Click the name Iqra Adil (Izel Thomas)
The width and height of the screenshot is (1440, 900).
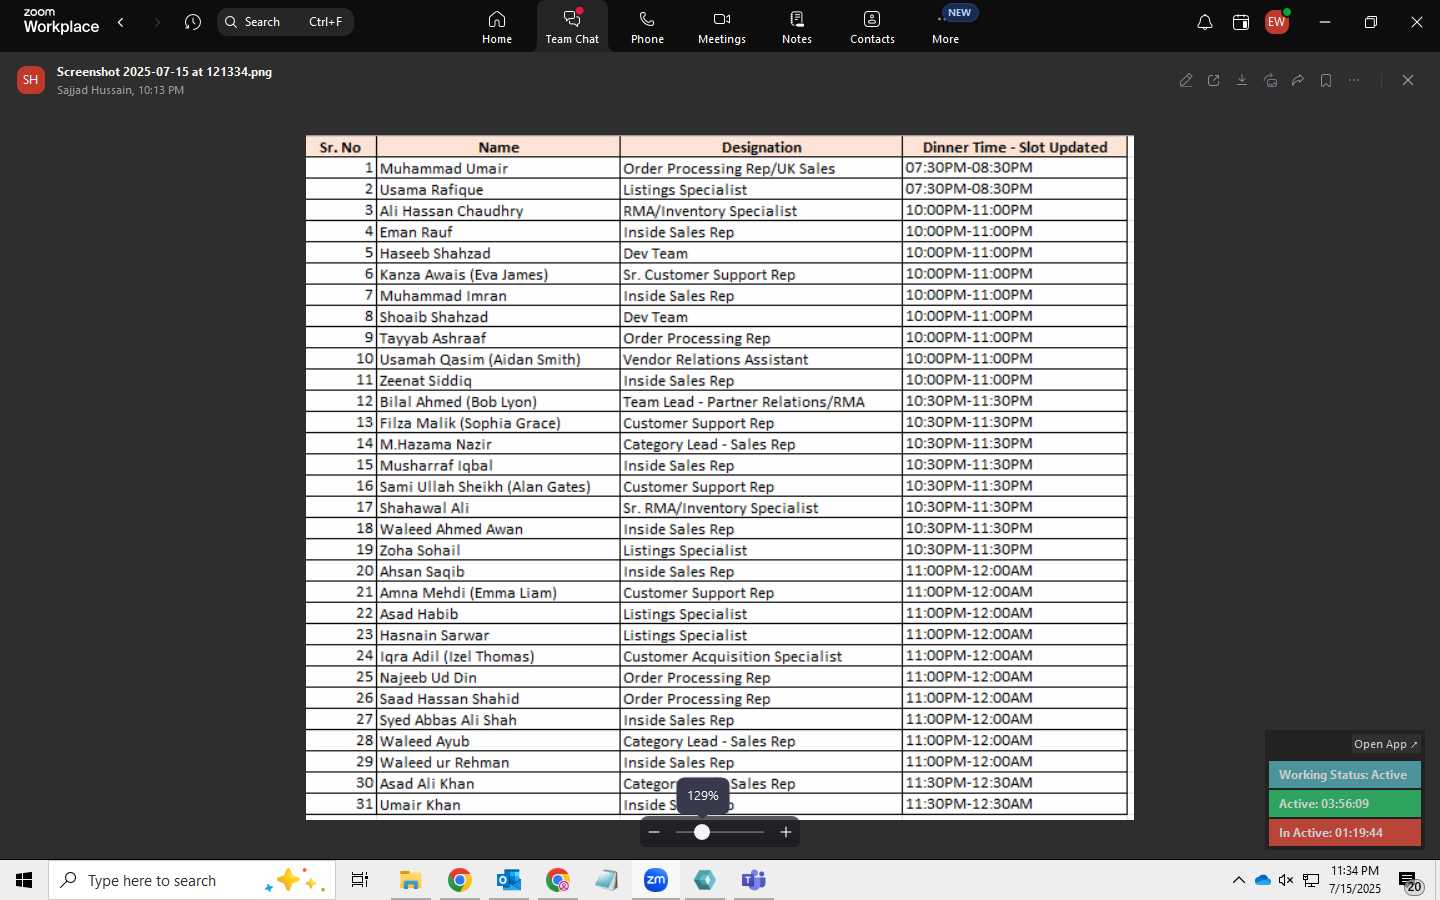click(456, 657)
